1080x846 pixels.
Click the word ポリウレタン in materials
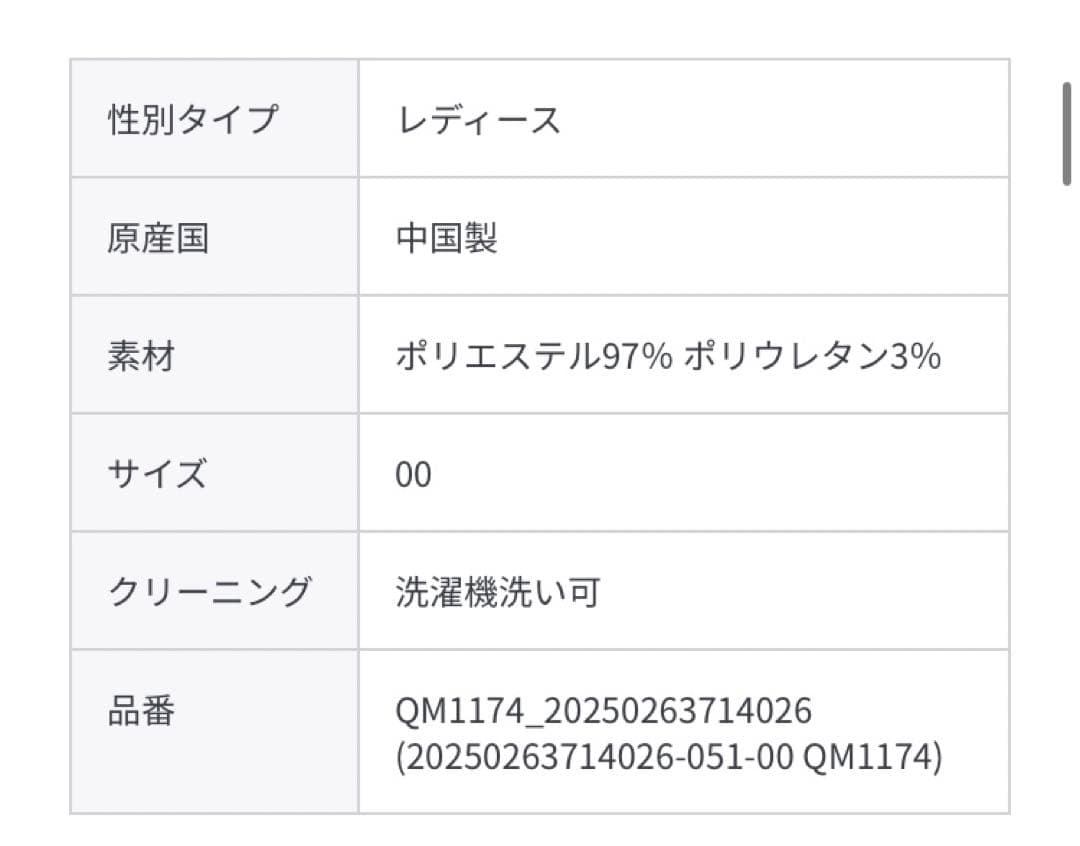pyautogui.click(x=785, y=357)
